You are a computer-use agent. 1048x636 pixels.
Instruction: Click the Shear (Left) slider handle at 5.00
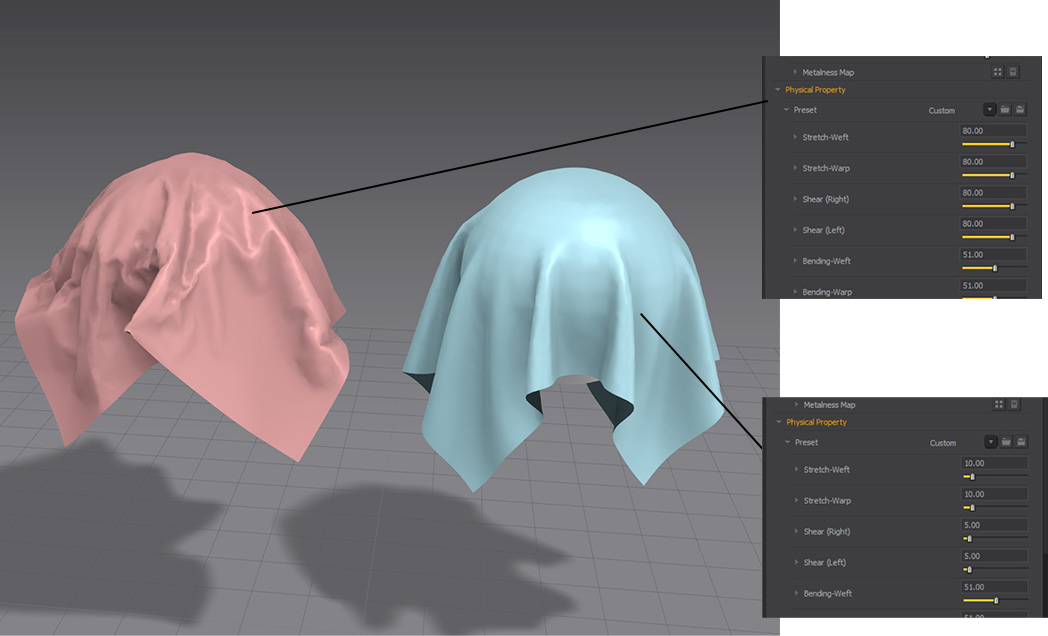(969, 570)
